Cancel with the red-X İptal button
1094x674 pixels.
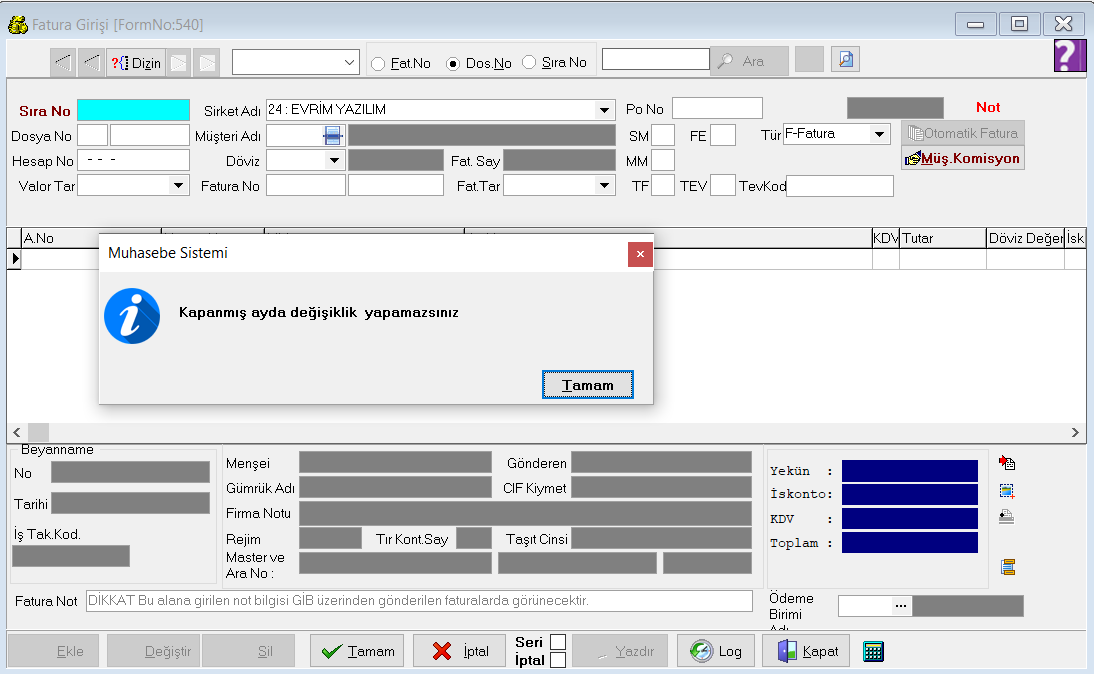click(x=460, y=651)
